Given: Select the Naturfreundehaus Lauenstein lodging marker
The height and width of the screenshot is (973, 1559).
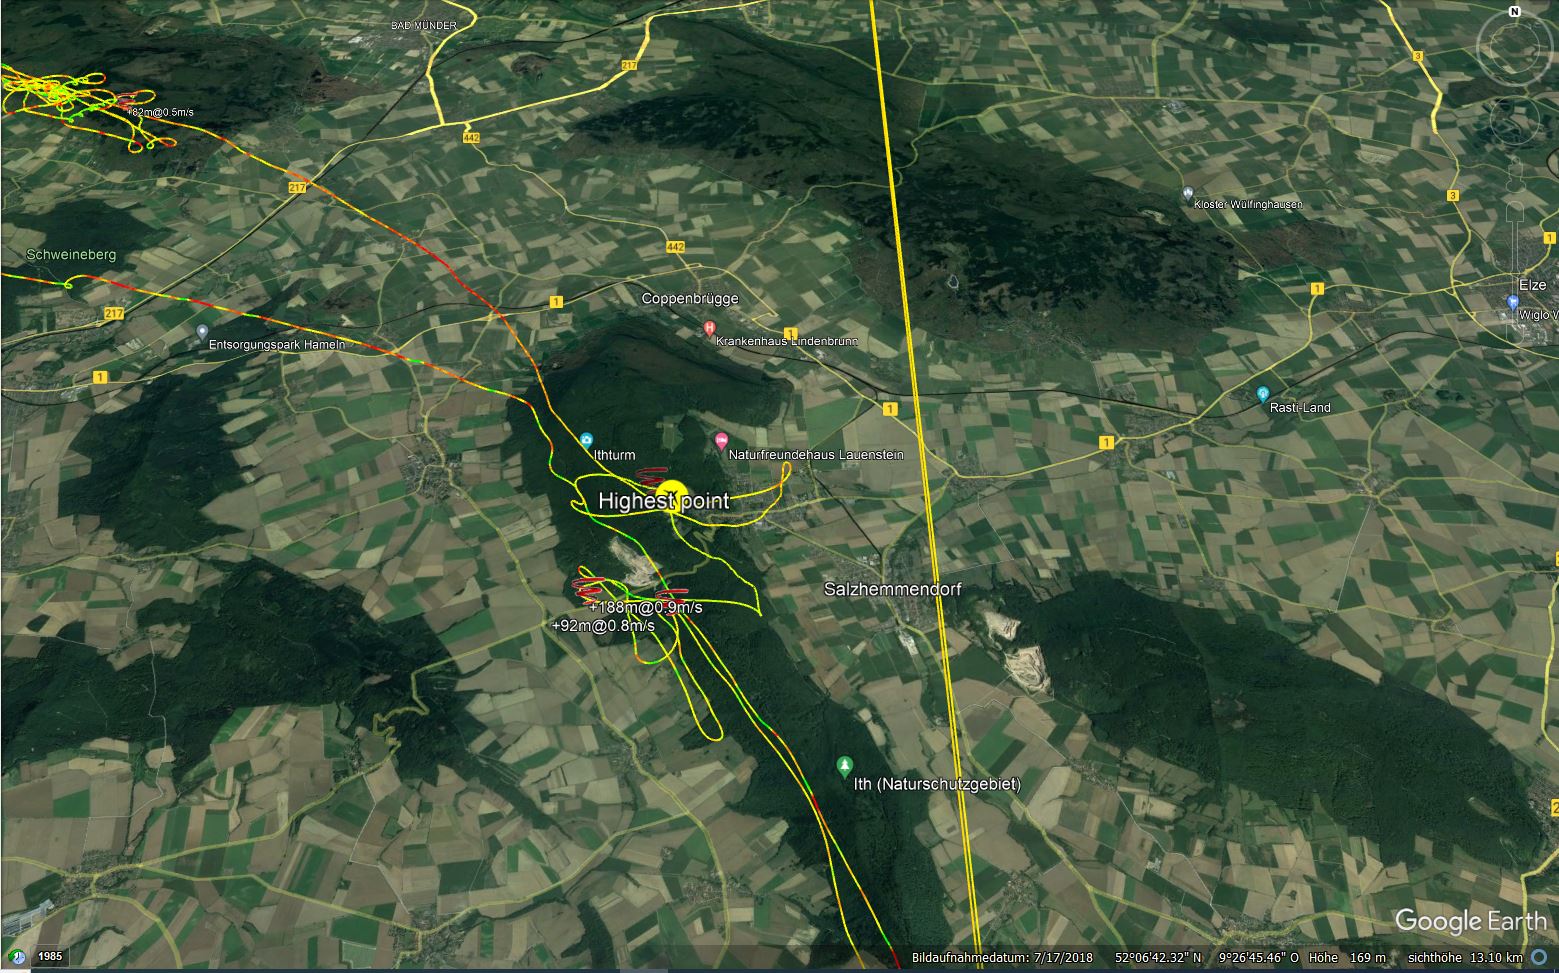Looking at the screenshot, I should (721, 440).
